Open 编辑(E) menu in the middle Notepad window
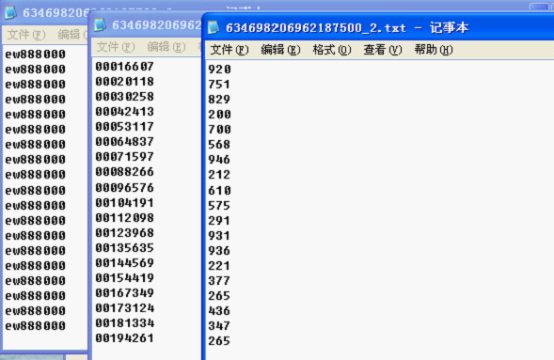 coord(166,47)
